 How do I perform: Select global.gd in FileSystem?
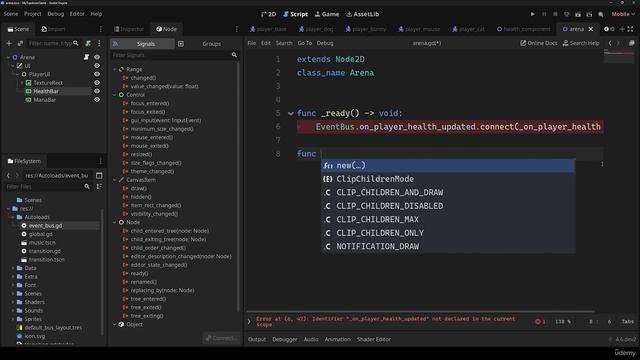(x=40, y=234)
